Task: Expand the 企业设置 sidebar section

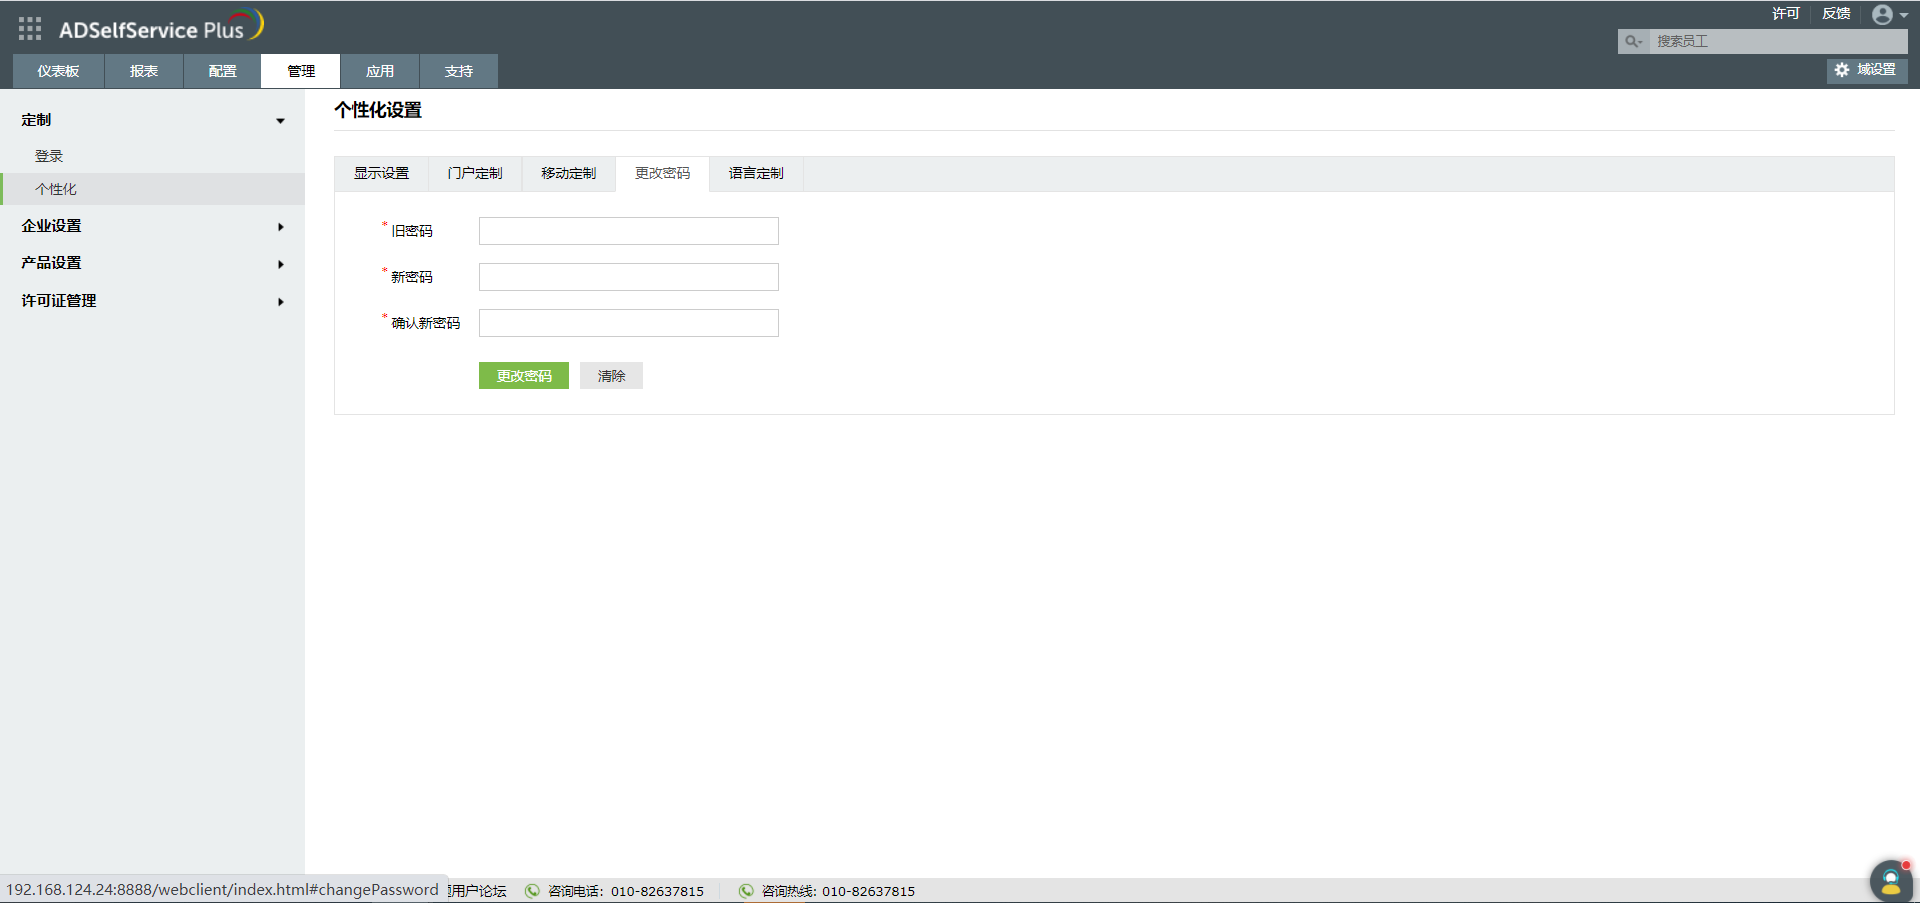Action: pos(152,226)
